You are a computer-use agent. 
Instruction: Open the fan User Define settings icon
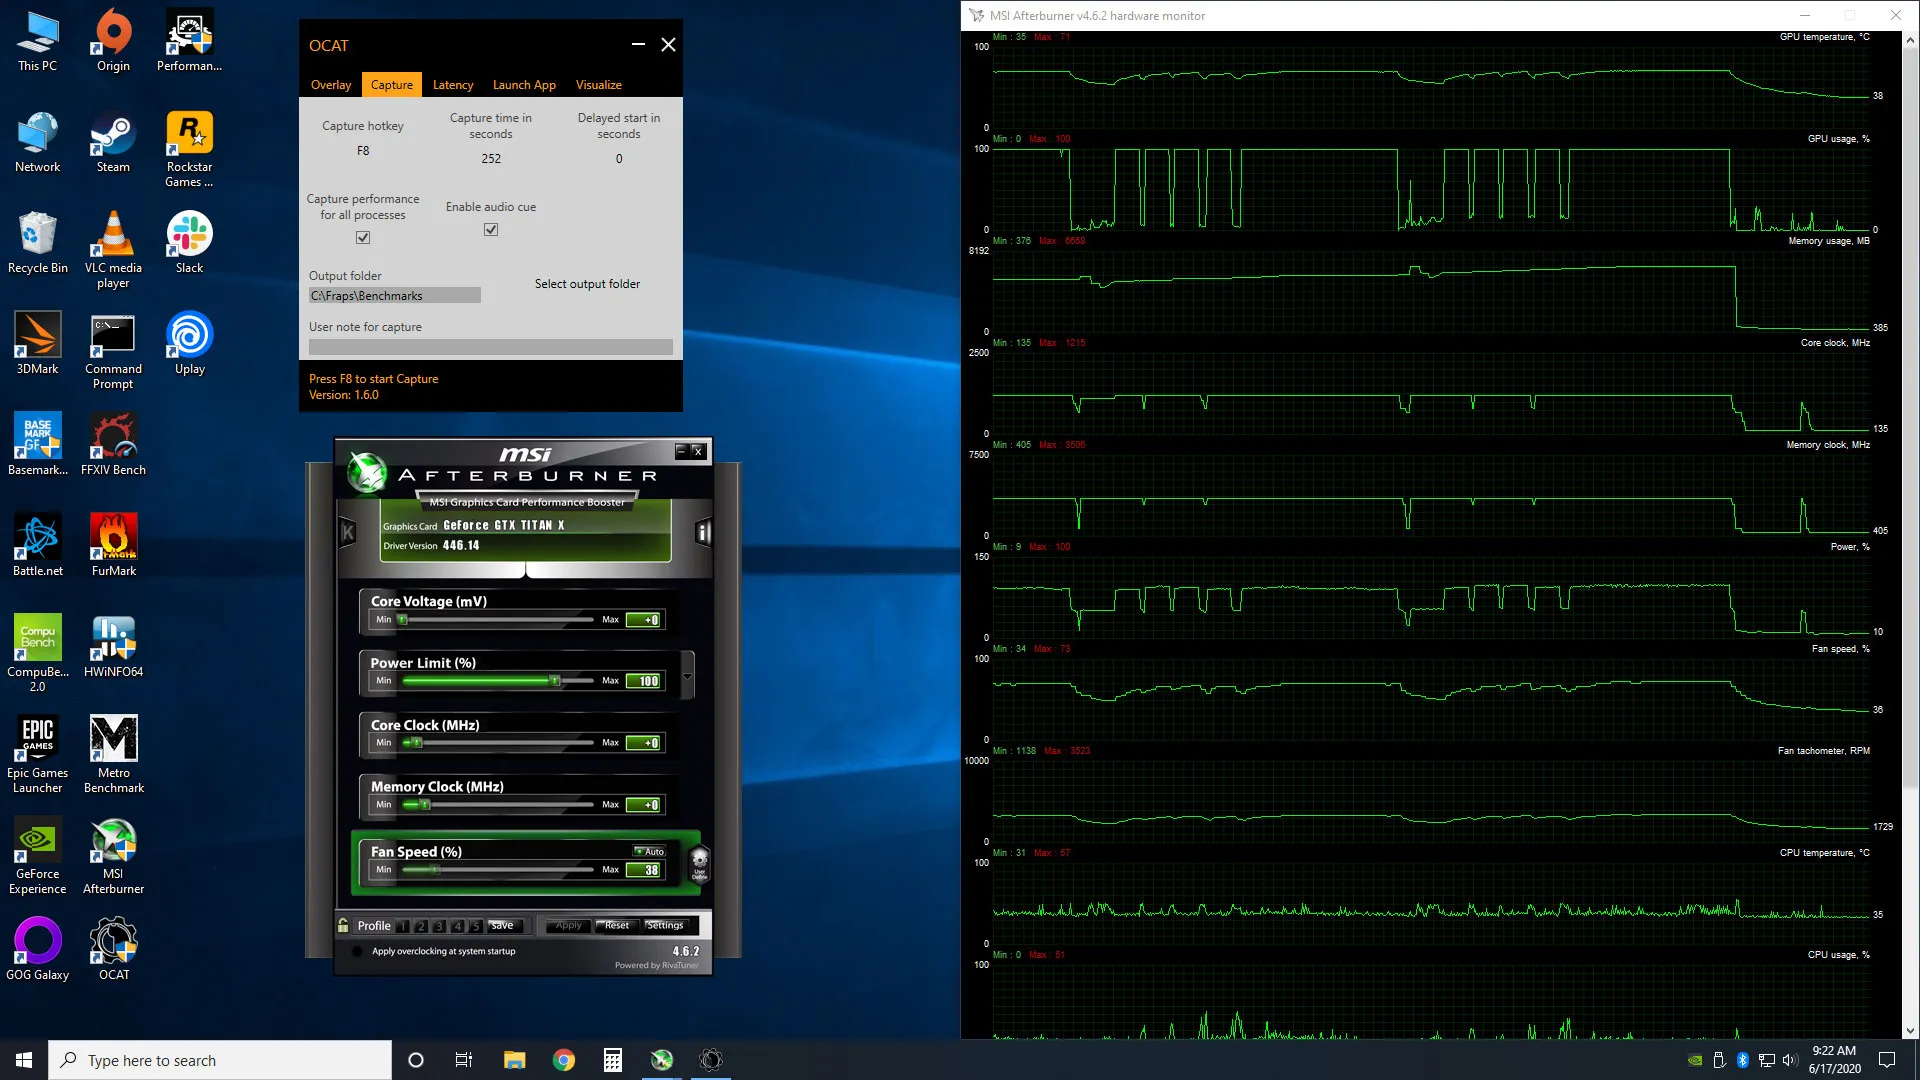point(699,862)
